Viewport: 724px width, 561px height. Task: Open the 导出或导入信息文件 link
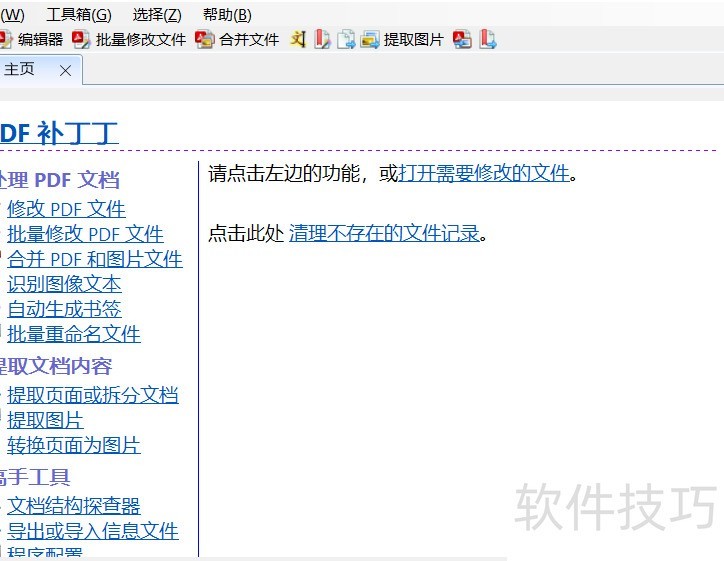point(93,531)
